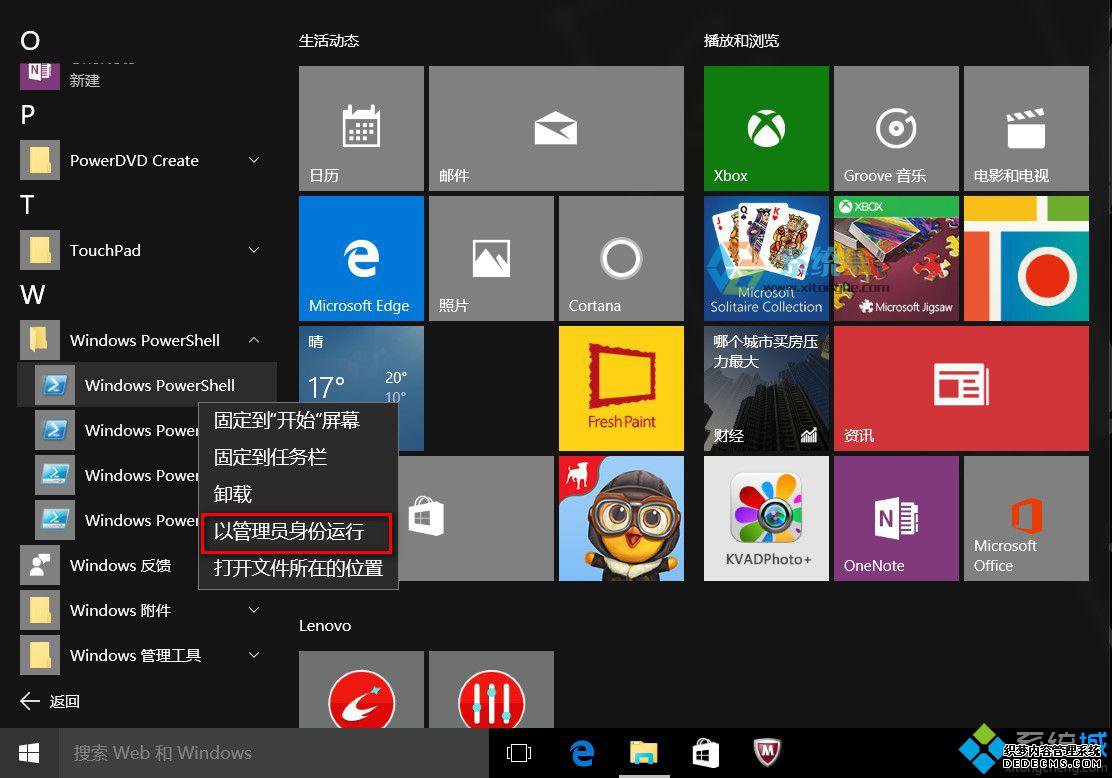Open the Microsoft Office tile
Screen dimensions: 1112x778
(1026, 518)
